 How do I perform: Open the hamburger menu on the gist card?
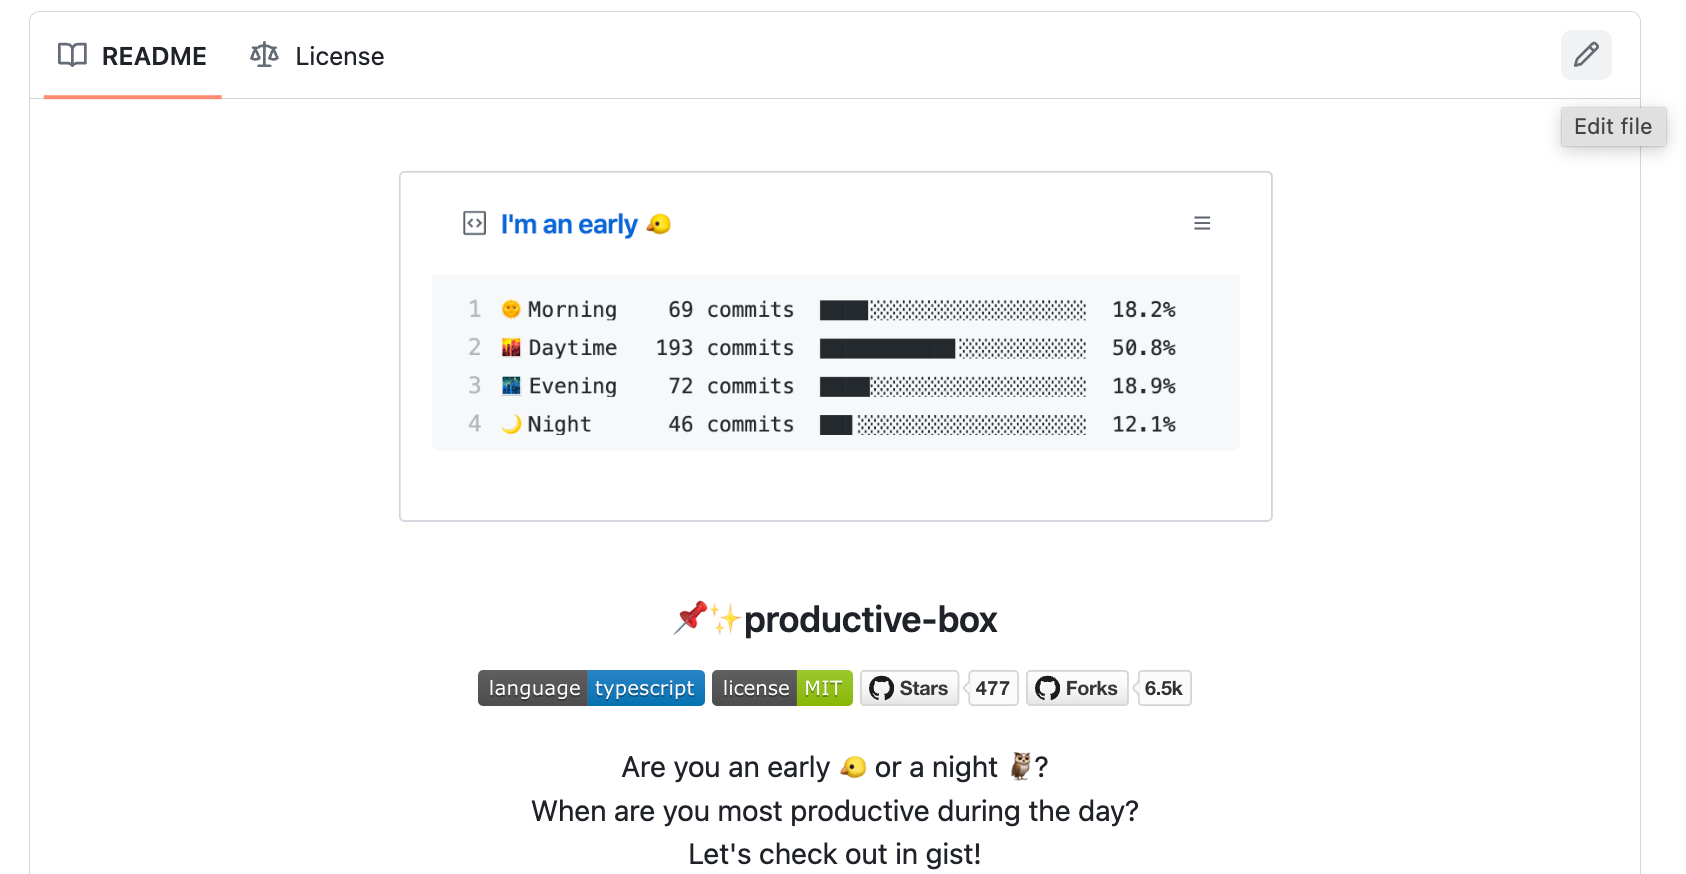1202,223
